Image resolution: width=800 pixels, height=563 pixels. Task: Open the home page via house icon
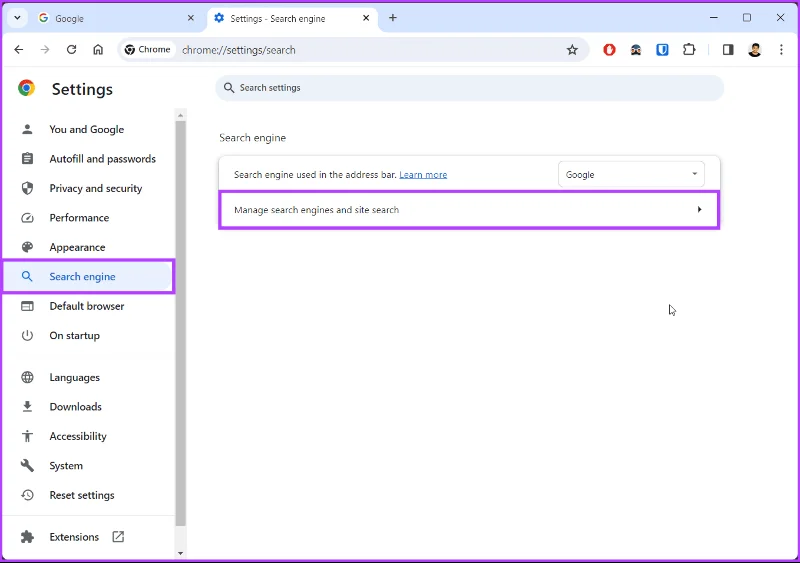(x=98, y=50)
